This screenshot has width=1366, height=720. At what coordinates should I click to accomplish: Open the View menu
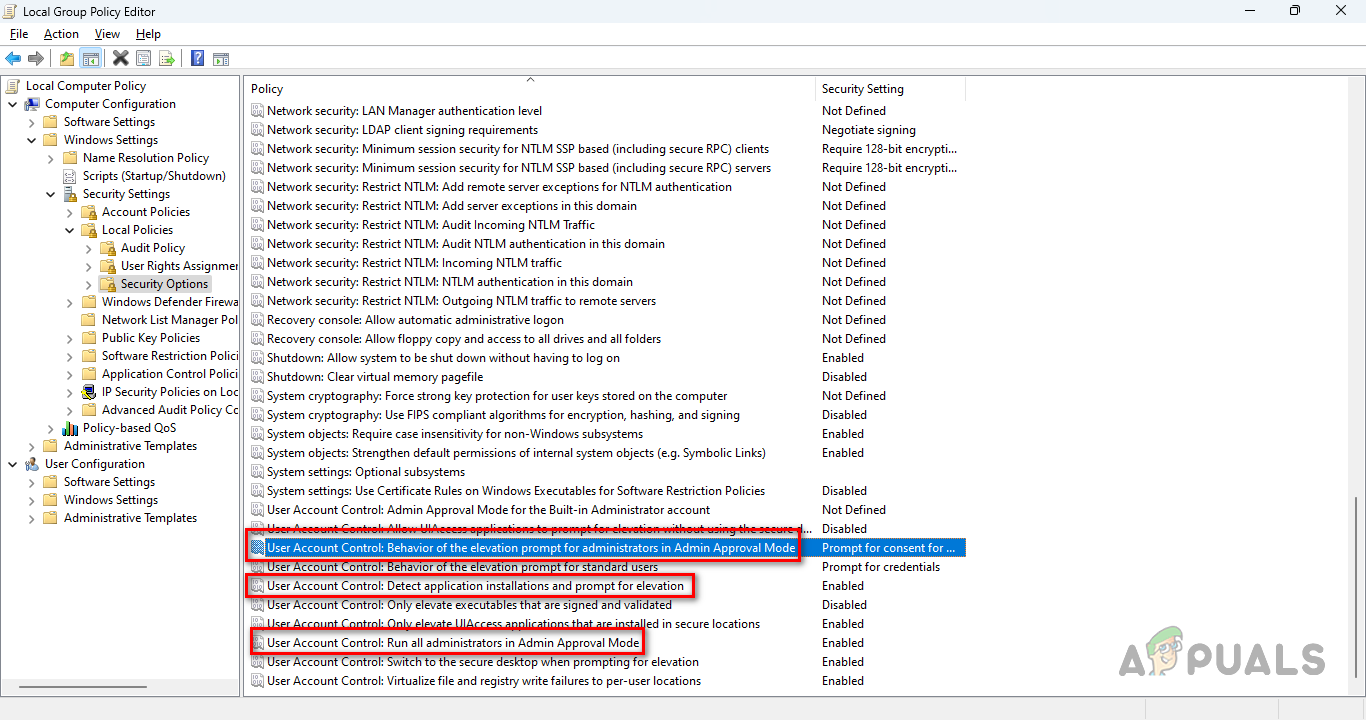tap(107, 33)
